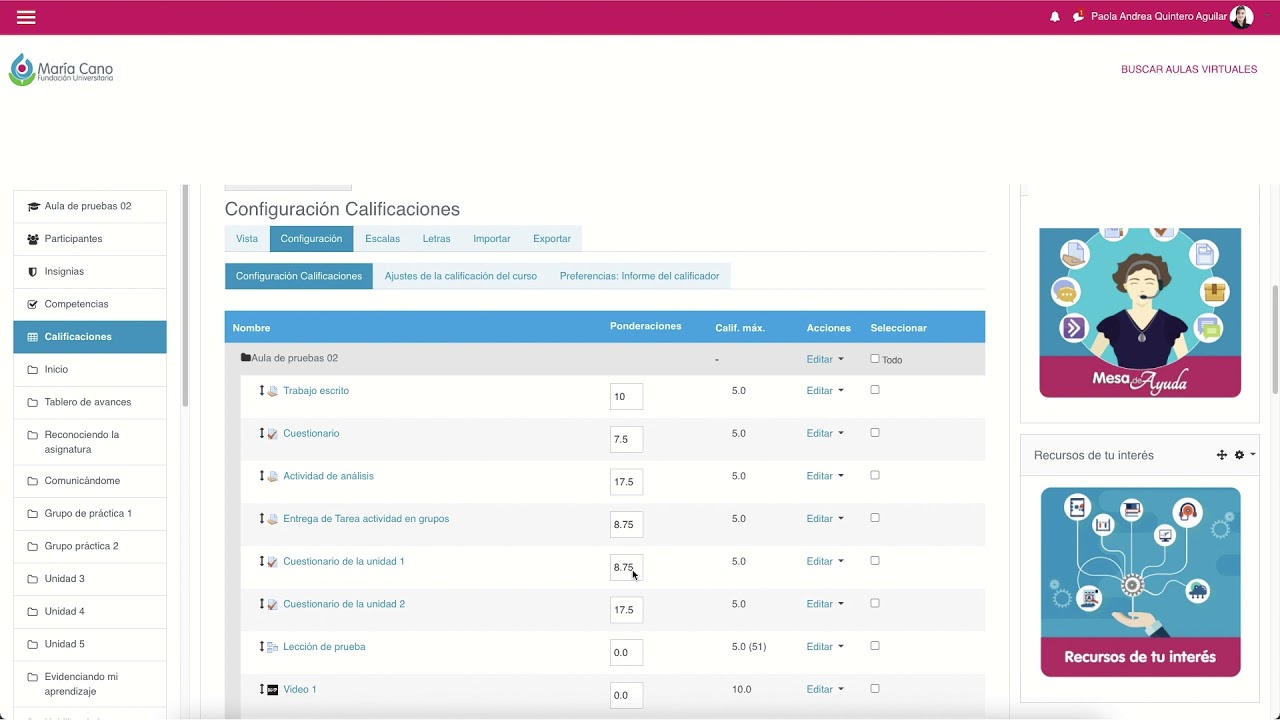This screenshot has height=720, width=1280.
Task: Check the Cuestionario de la unidad 2 box
Action: pos(875,603)
